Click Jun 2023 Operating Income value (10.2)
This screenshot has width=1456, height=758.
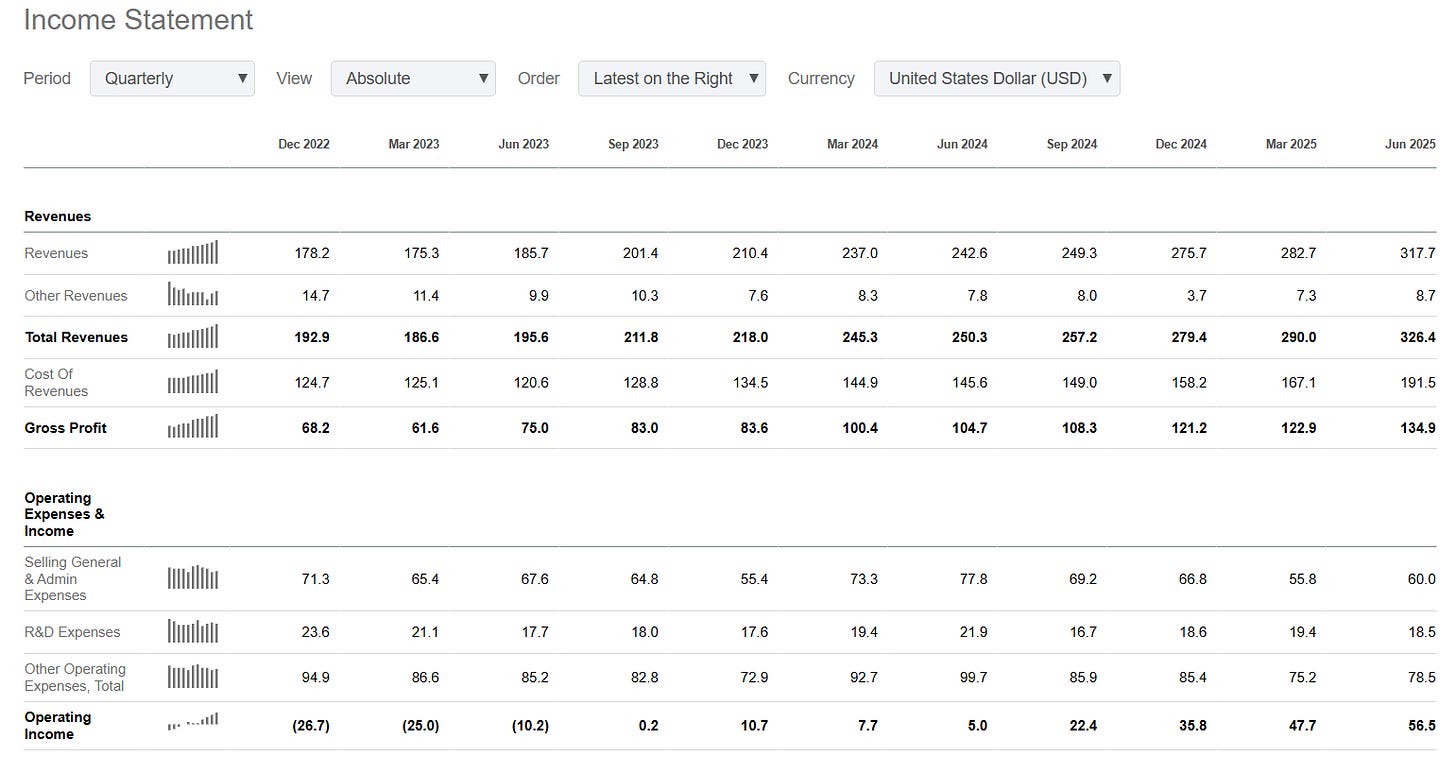tap(530, 725)
